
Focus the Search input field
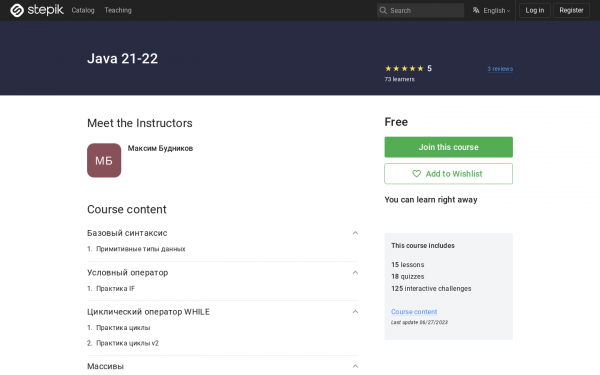(421, 10)
